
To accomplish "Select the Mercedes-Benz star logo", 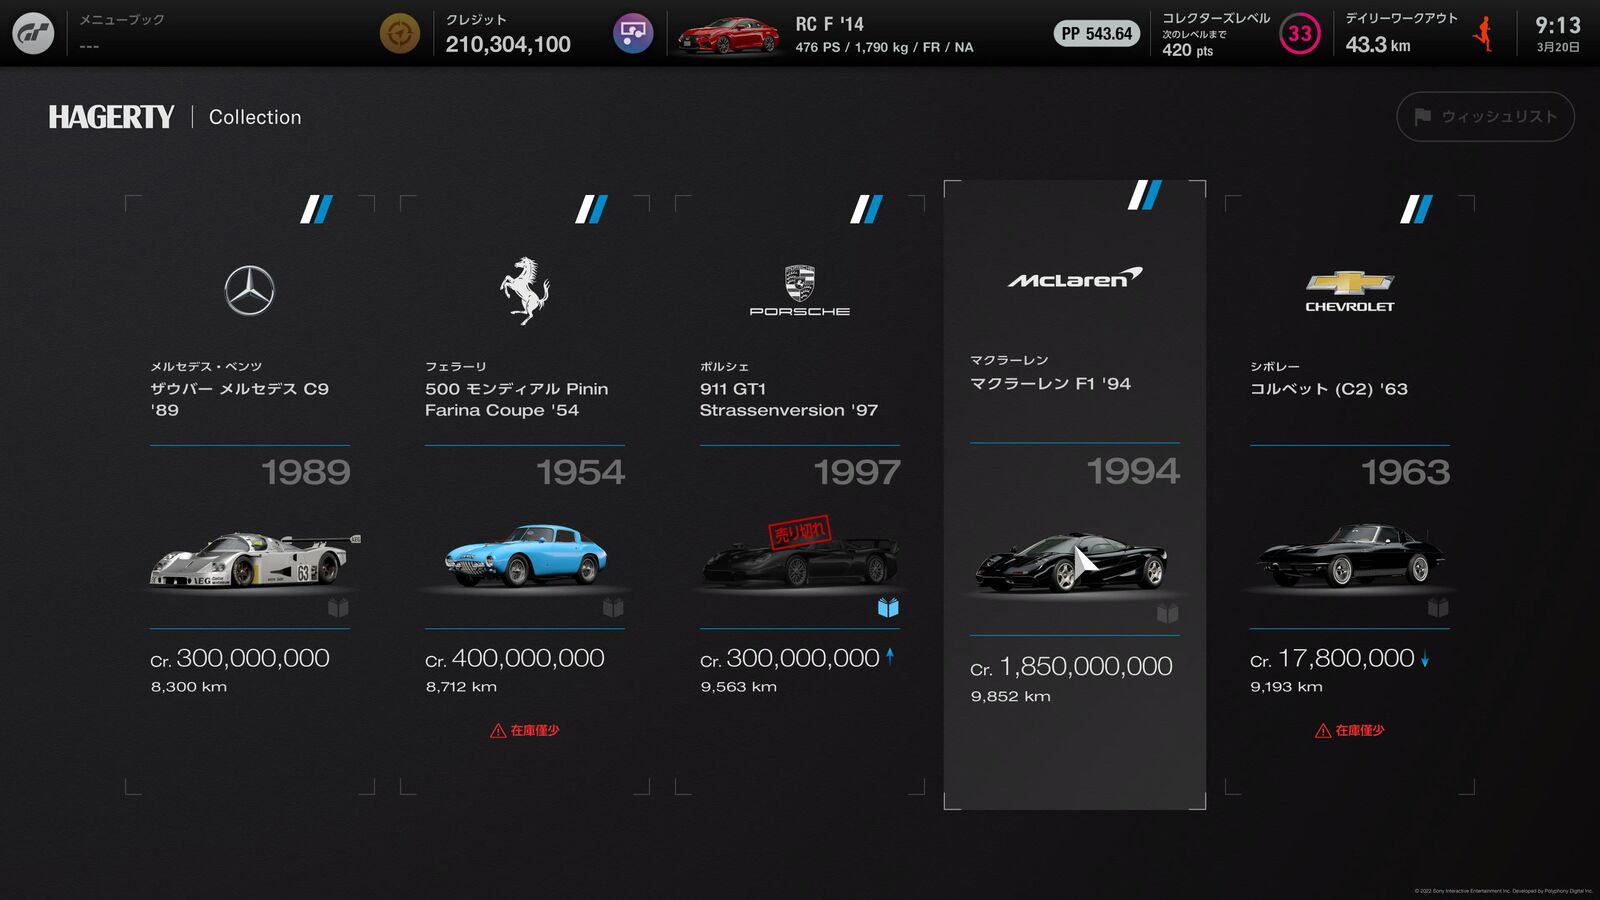I will pos(249,291).
